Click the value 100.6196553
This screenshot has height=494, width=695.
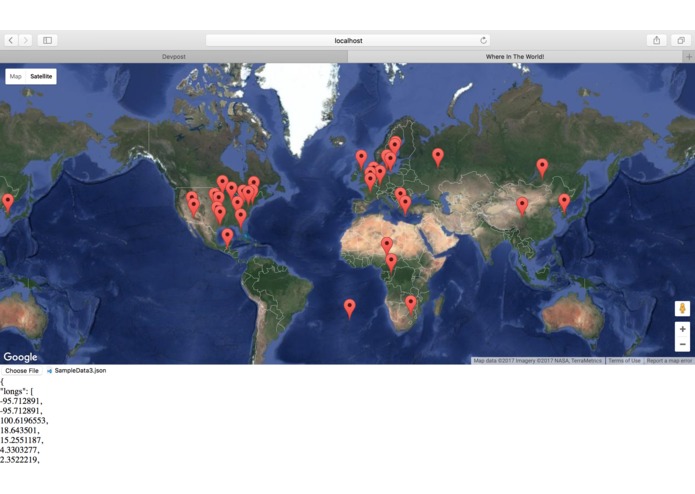(24, 420)
